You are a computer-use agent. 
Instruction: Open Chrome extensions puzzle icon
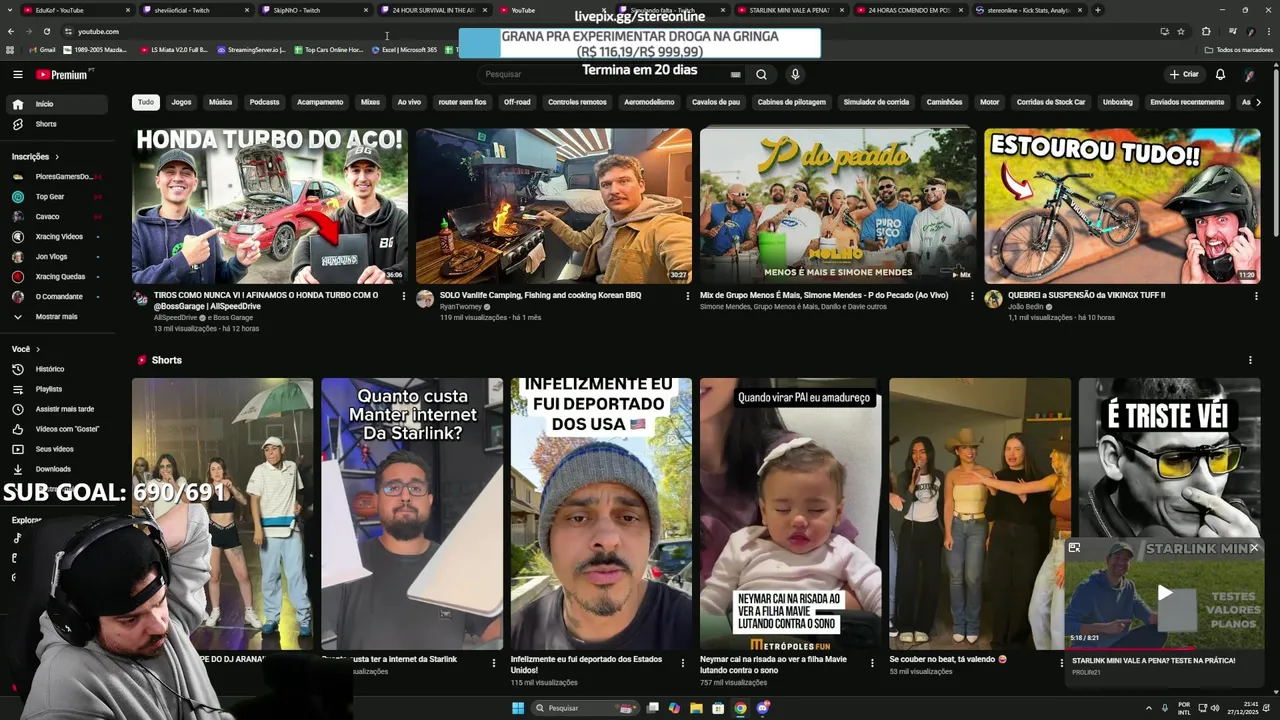[x=1206, y=31]
